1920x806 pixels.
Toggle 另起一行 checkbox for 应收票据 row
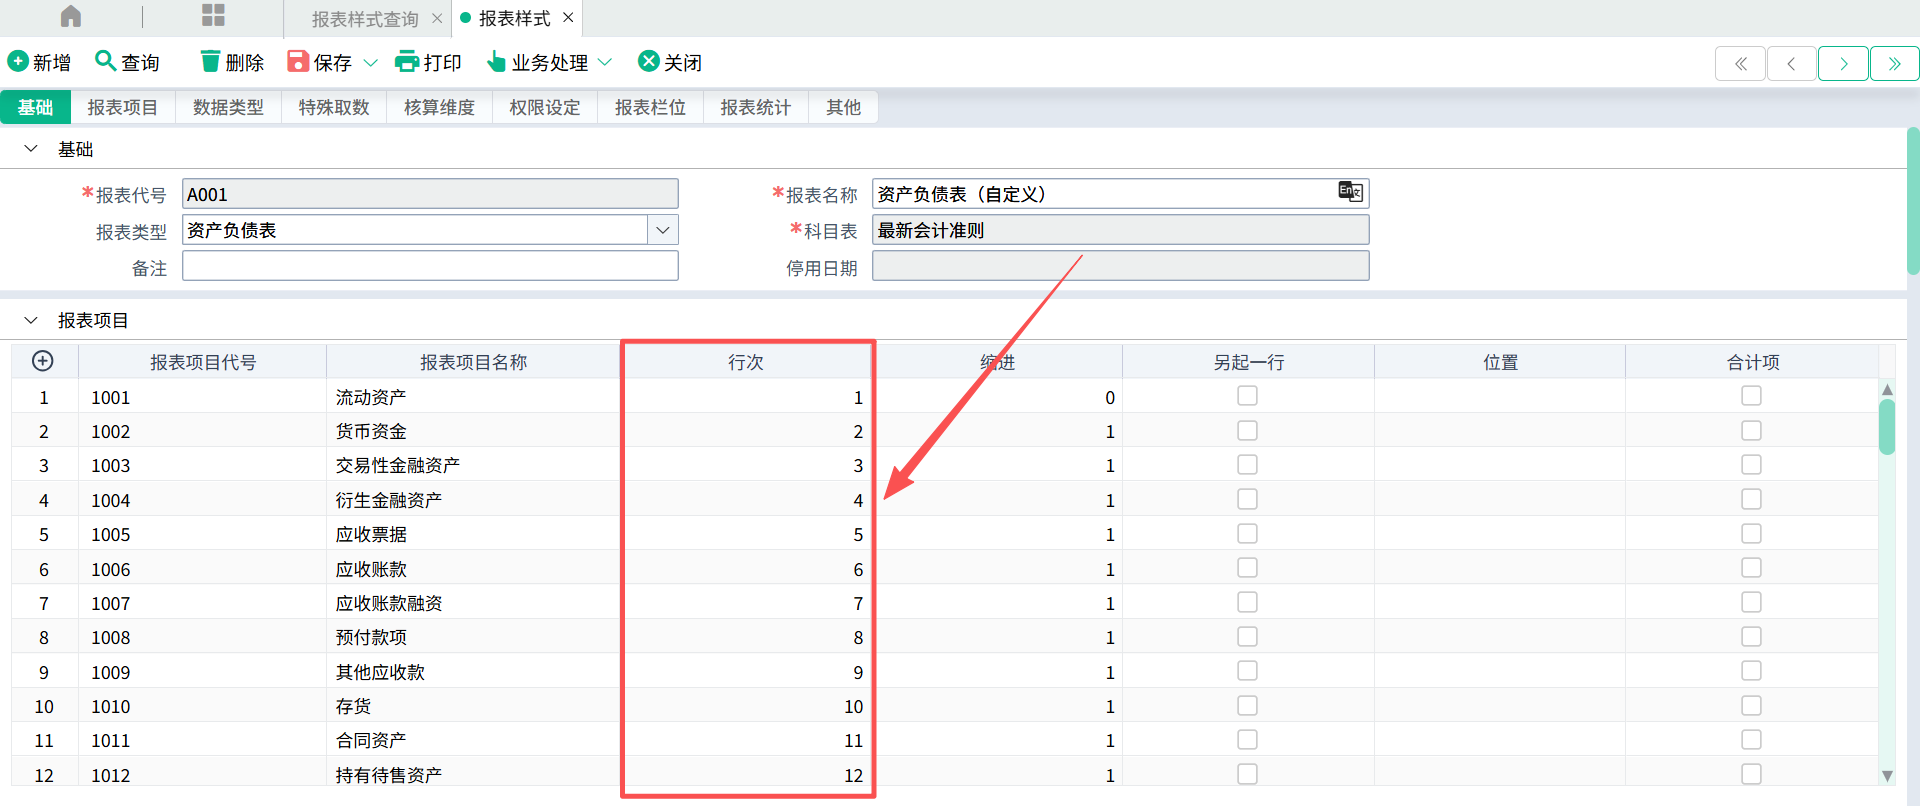1247,533
